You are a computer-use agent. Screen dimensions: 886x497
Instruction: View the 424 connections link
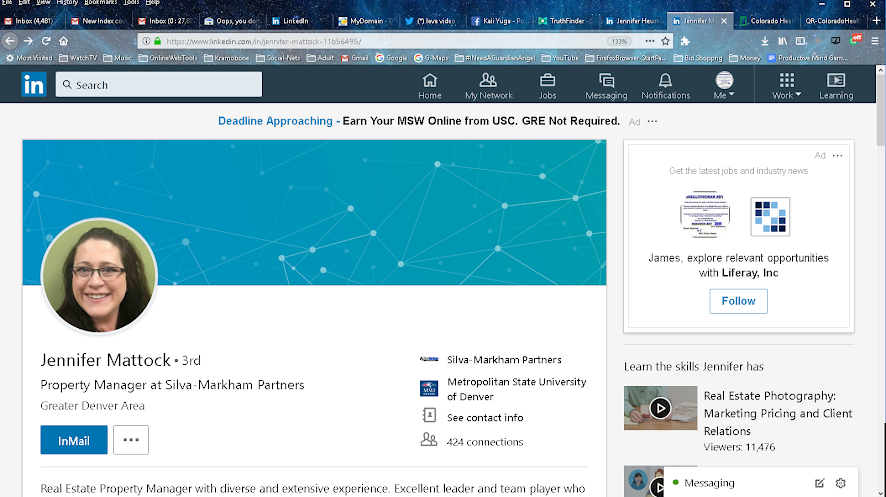(x=485, y=442)
